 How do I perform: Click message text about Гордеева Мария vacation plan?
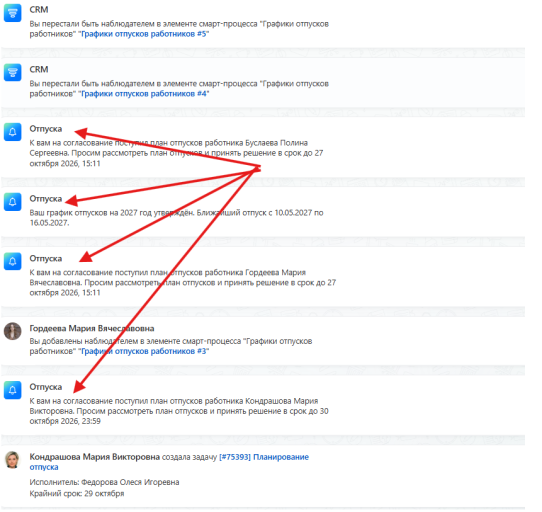click(x=183, y=282)
